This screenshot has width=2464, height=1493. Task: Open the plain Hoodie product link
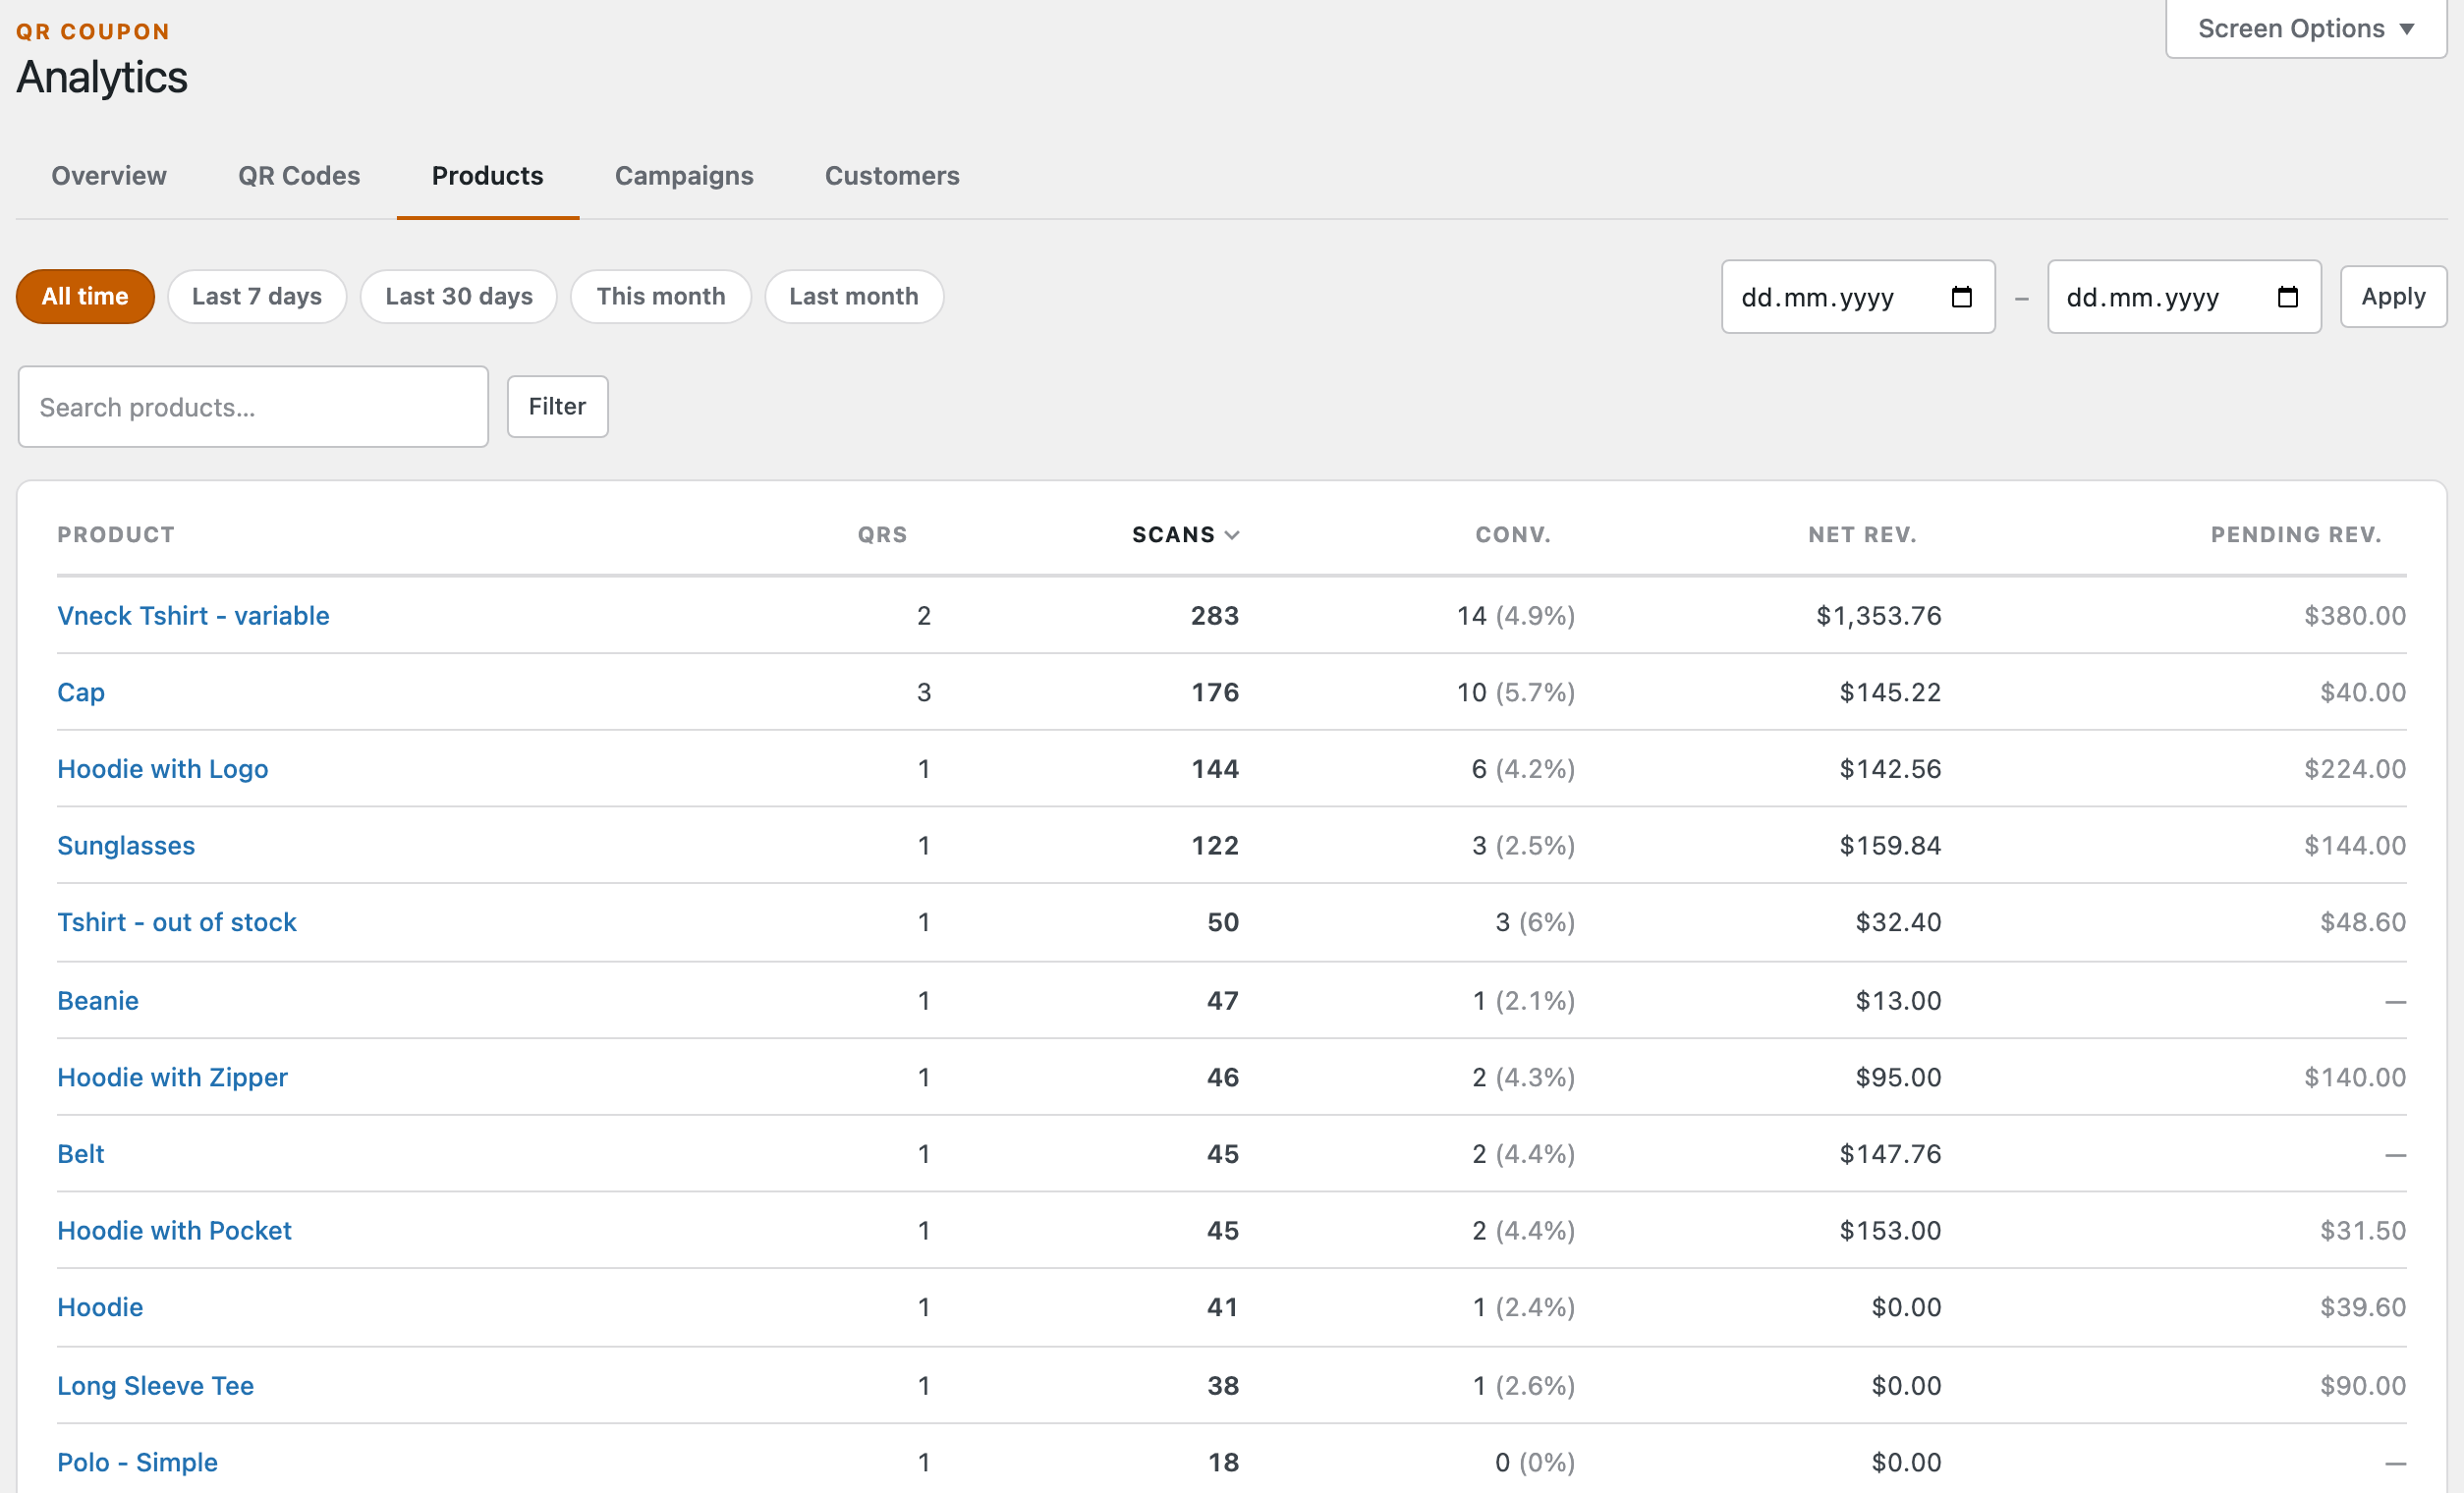pos(100,1308)
